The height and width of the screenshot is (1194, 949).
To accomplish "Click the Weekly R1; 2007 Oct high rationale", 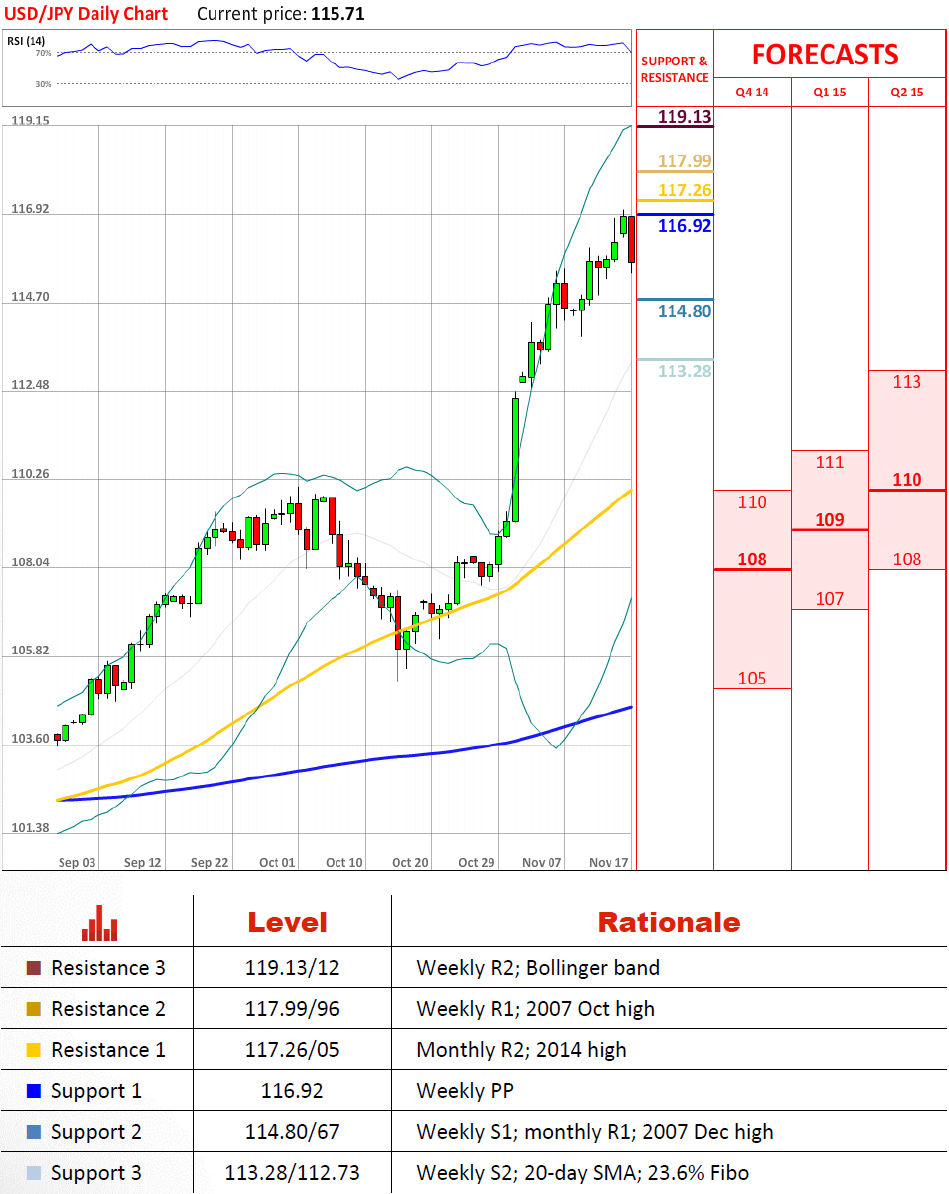I will [x=535, y=1009].
